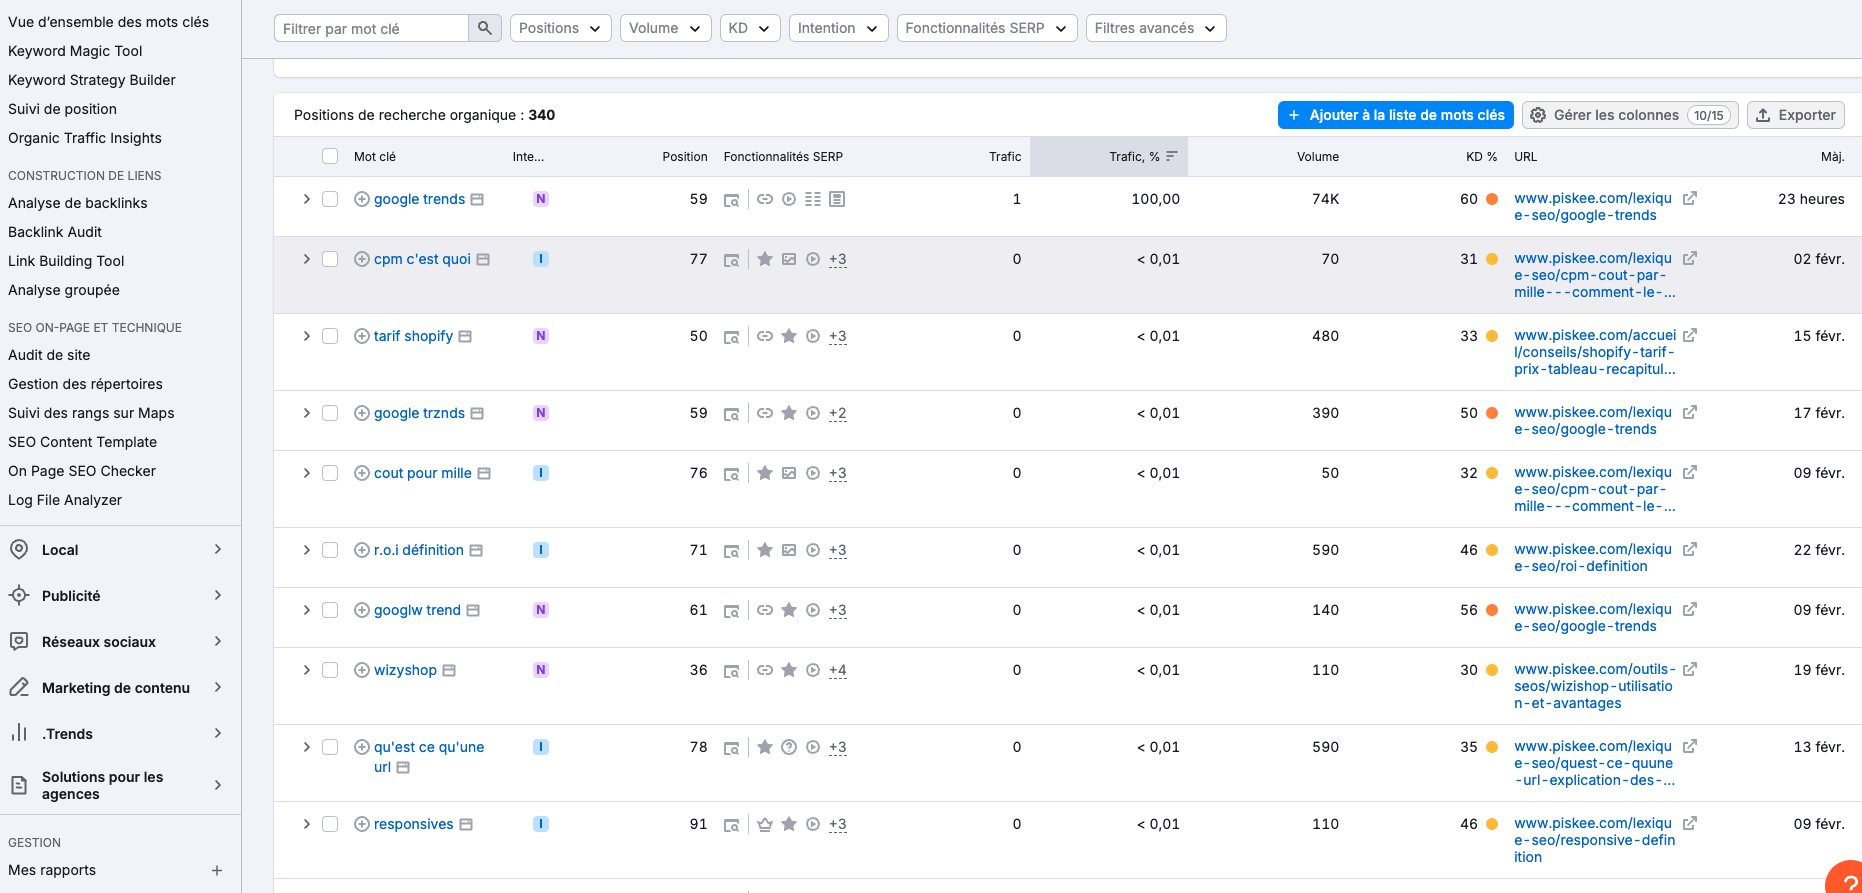Open the Positions filter dropdown
This screenshot has height=893, width=1862.
coord(560,28)
